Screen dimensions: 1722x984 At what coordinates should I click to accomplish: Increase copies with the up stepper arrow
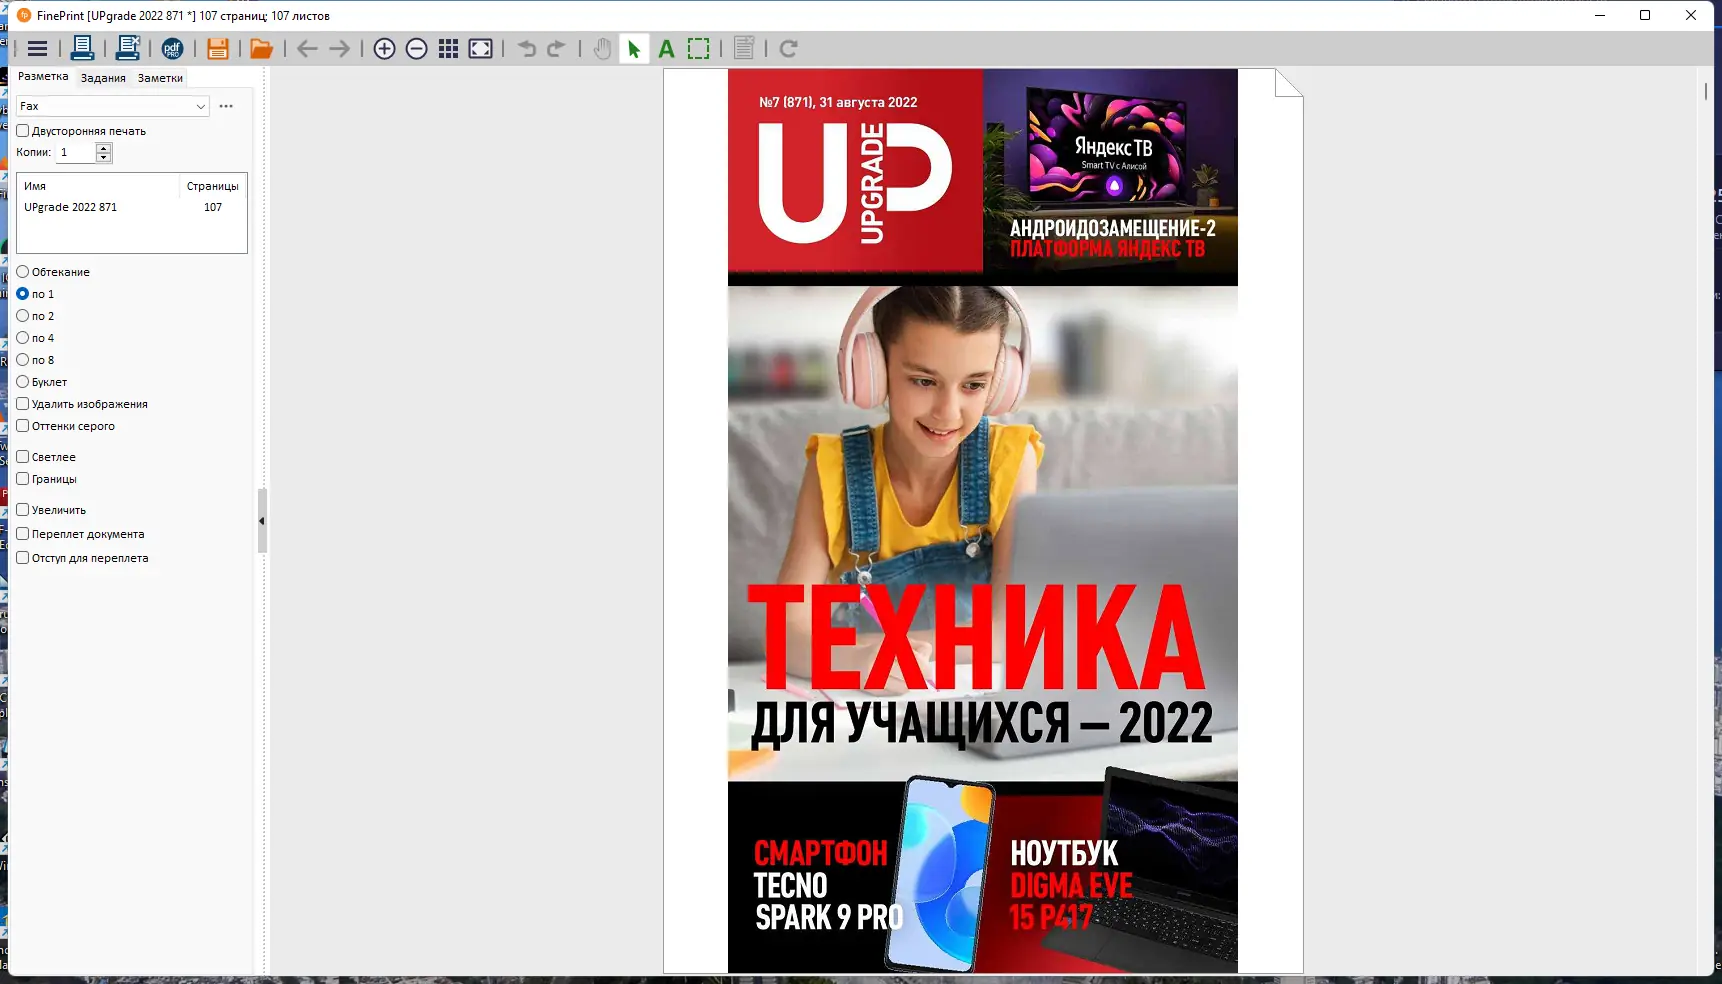click(103, 147)
